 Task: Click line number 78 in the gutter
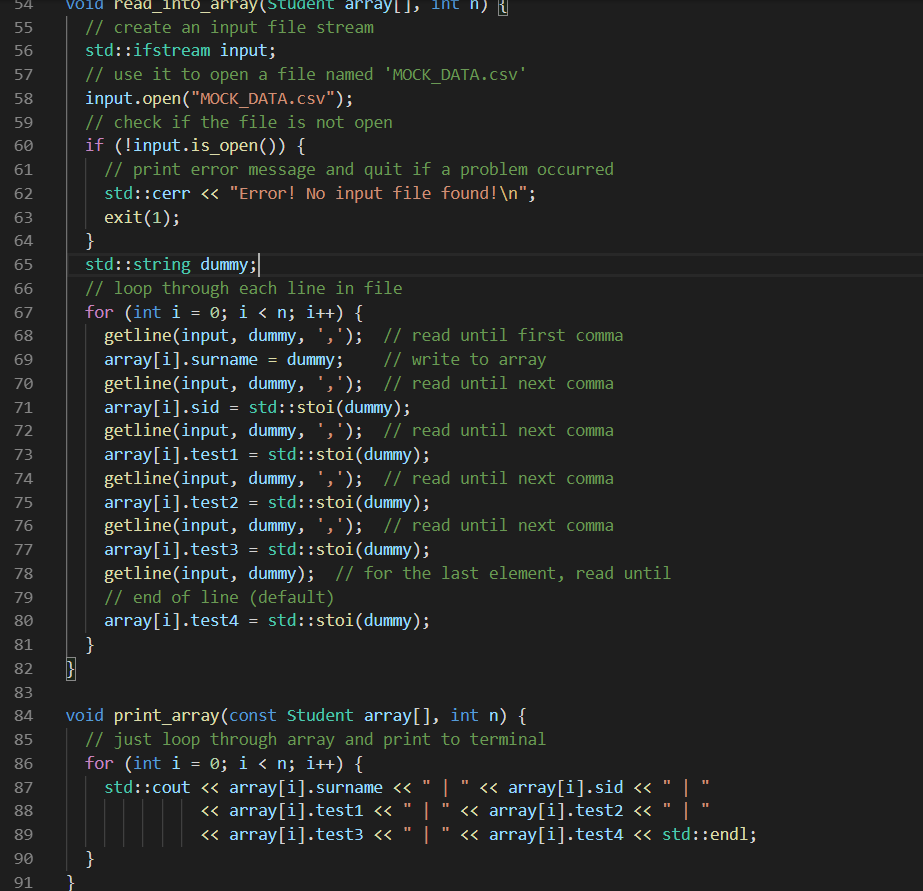pyautogui.click(x=24, y=574)
